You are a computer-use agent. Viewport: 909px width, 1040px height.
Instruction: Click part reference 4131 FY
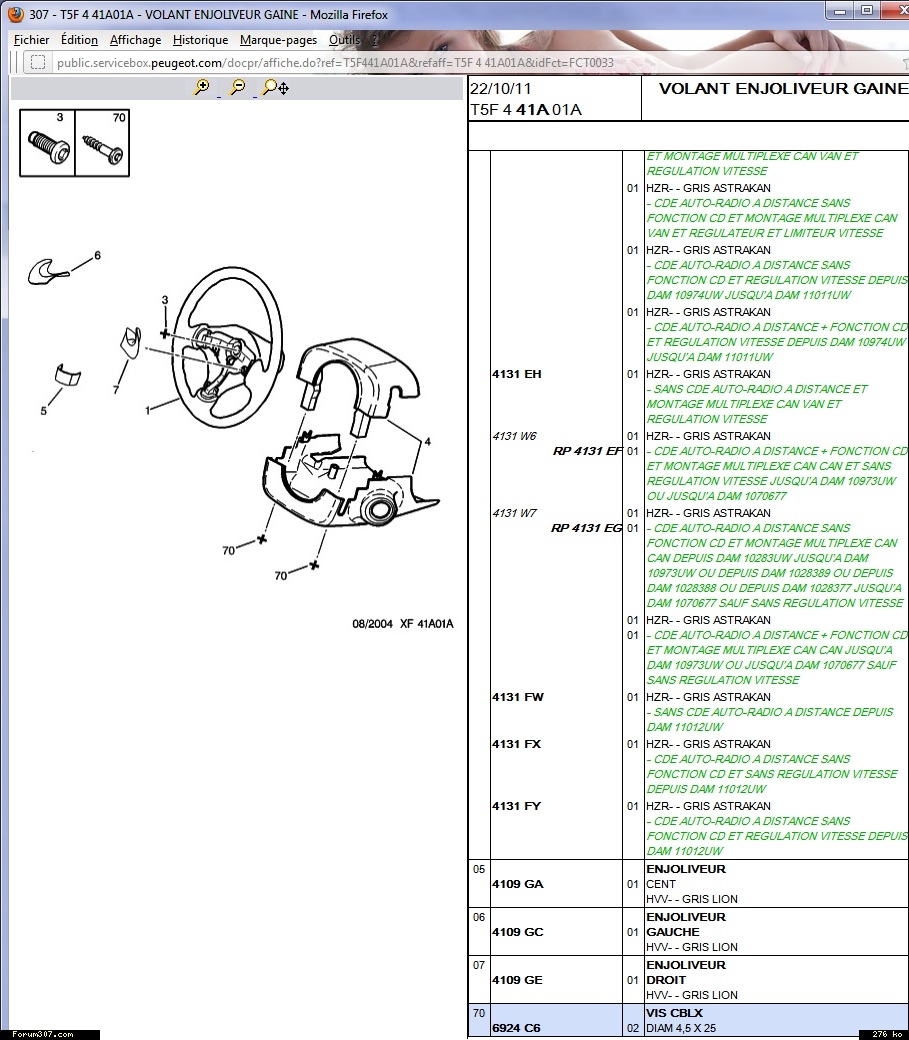516,806
